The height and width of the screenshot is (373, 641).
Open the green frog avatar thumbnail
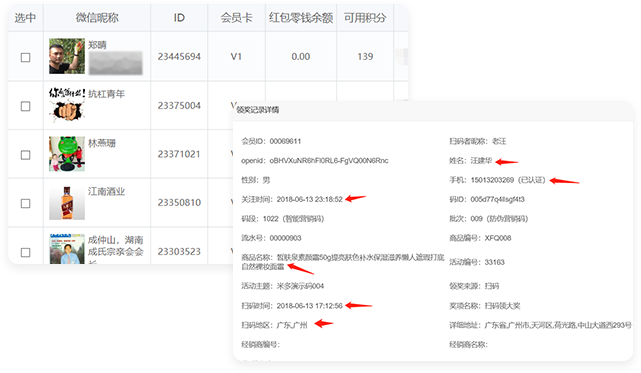tap(67, 154)
